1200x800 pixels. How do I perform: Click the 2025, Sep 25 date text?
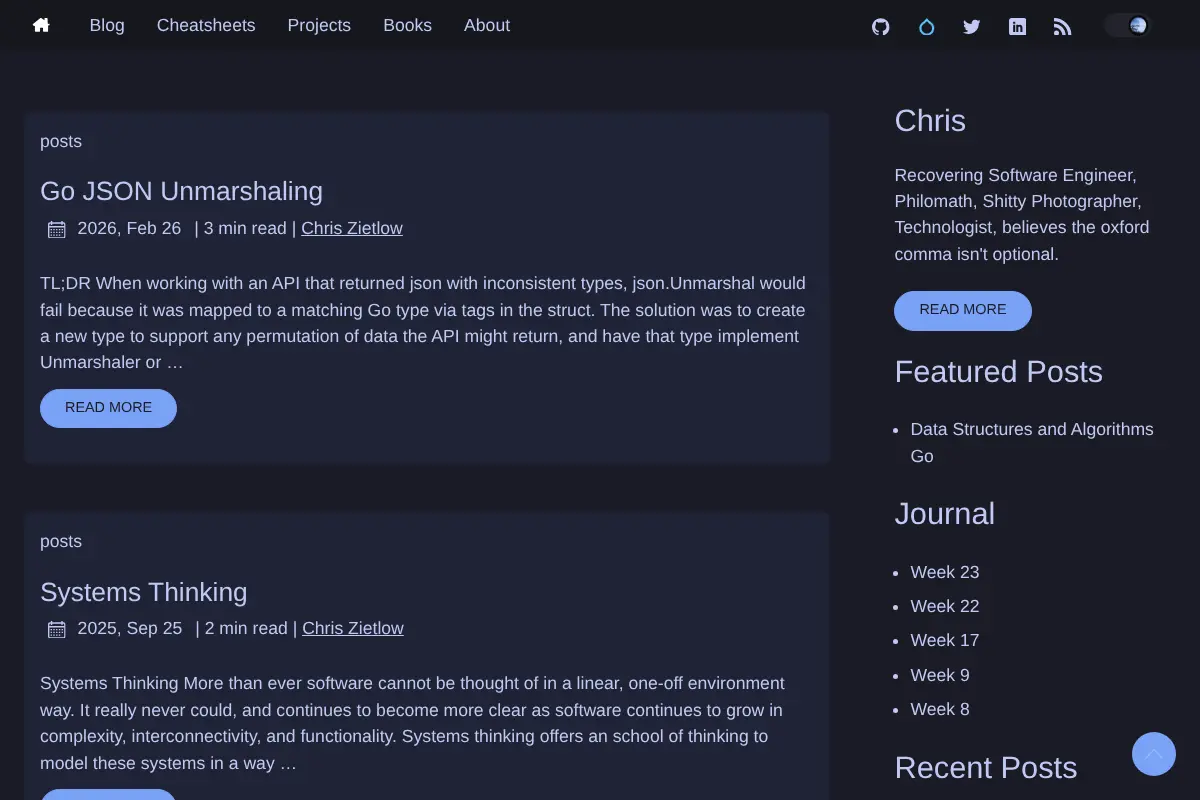[x=130, y=628]
